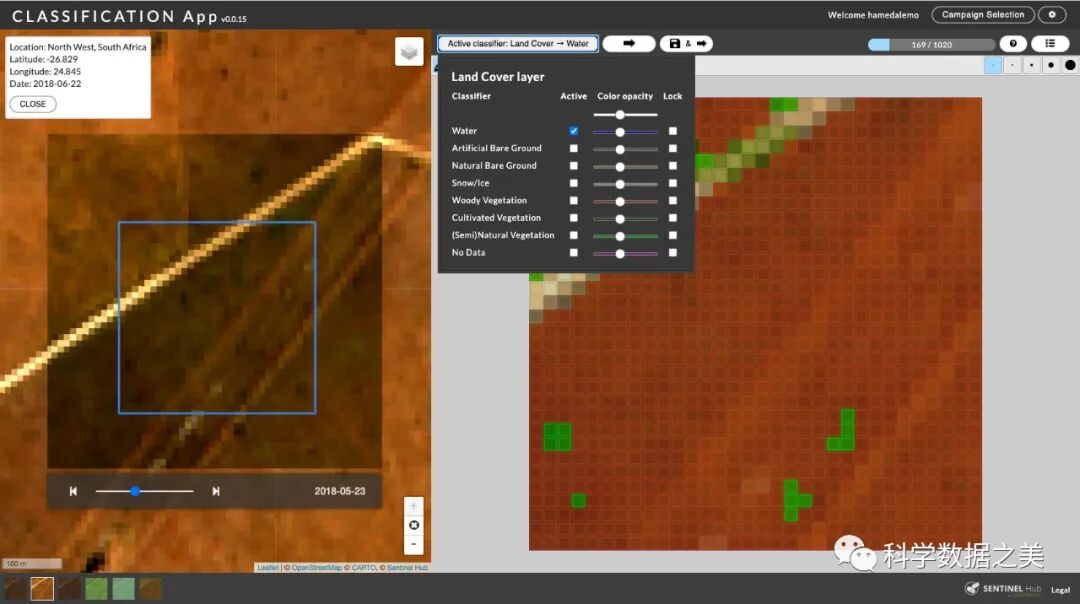
Task: Skip to next date in timeline
Action: [x=216, y=491]
